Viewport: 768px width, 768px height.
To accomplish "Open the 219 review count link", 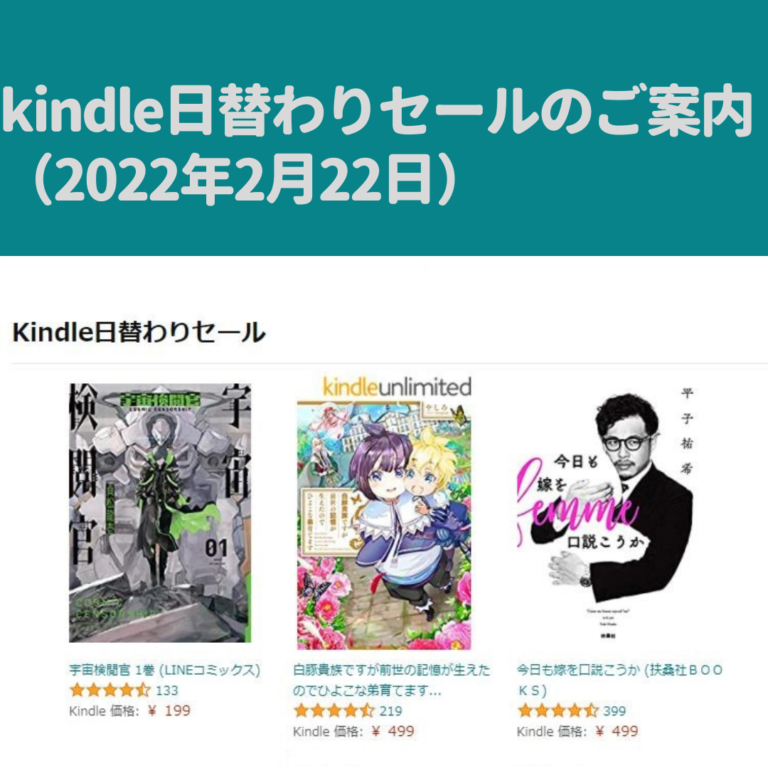I will tap(391, 711).
